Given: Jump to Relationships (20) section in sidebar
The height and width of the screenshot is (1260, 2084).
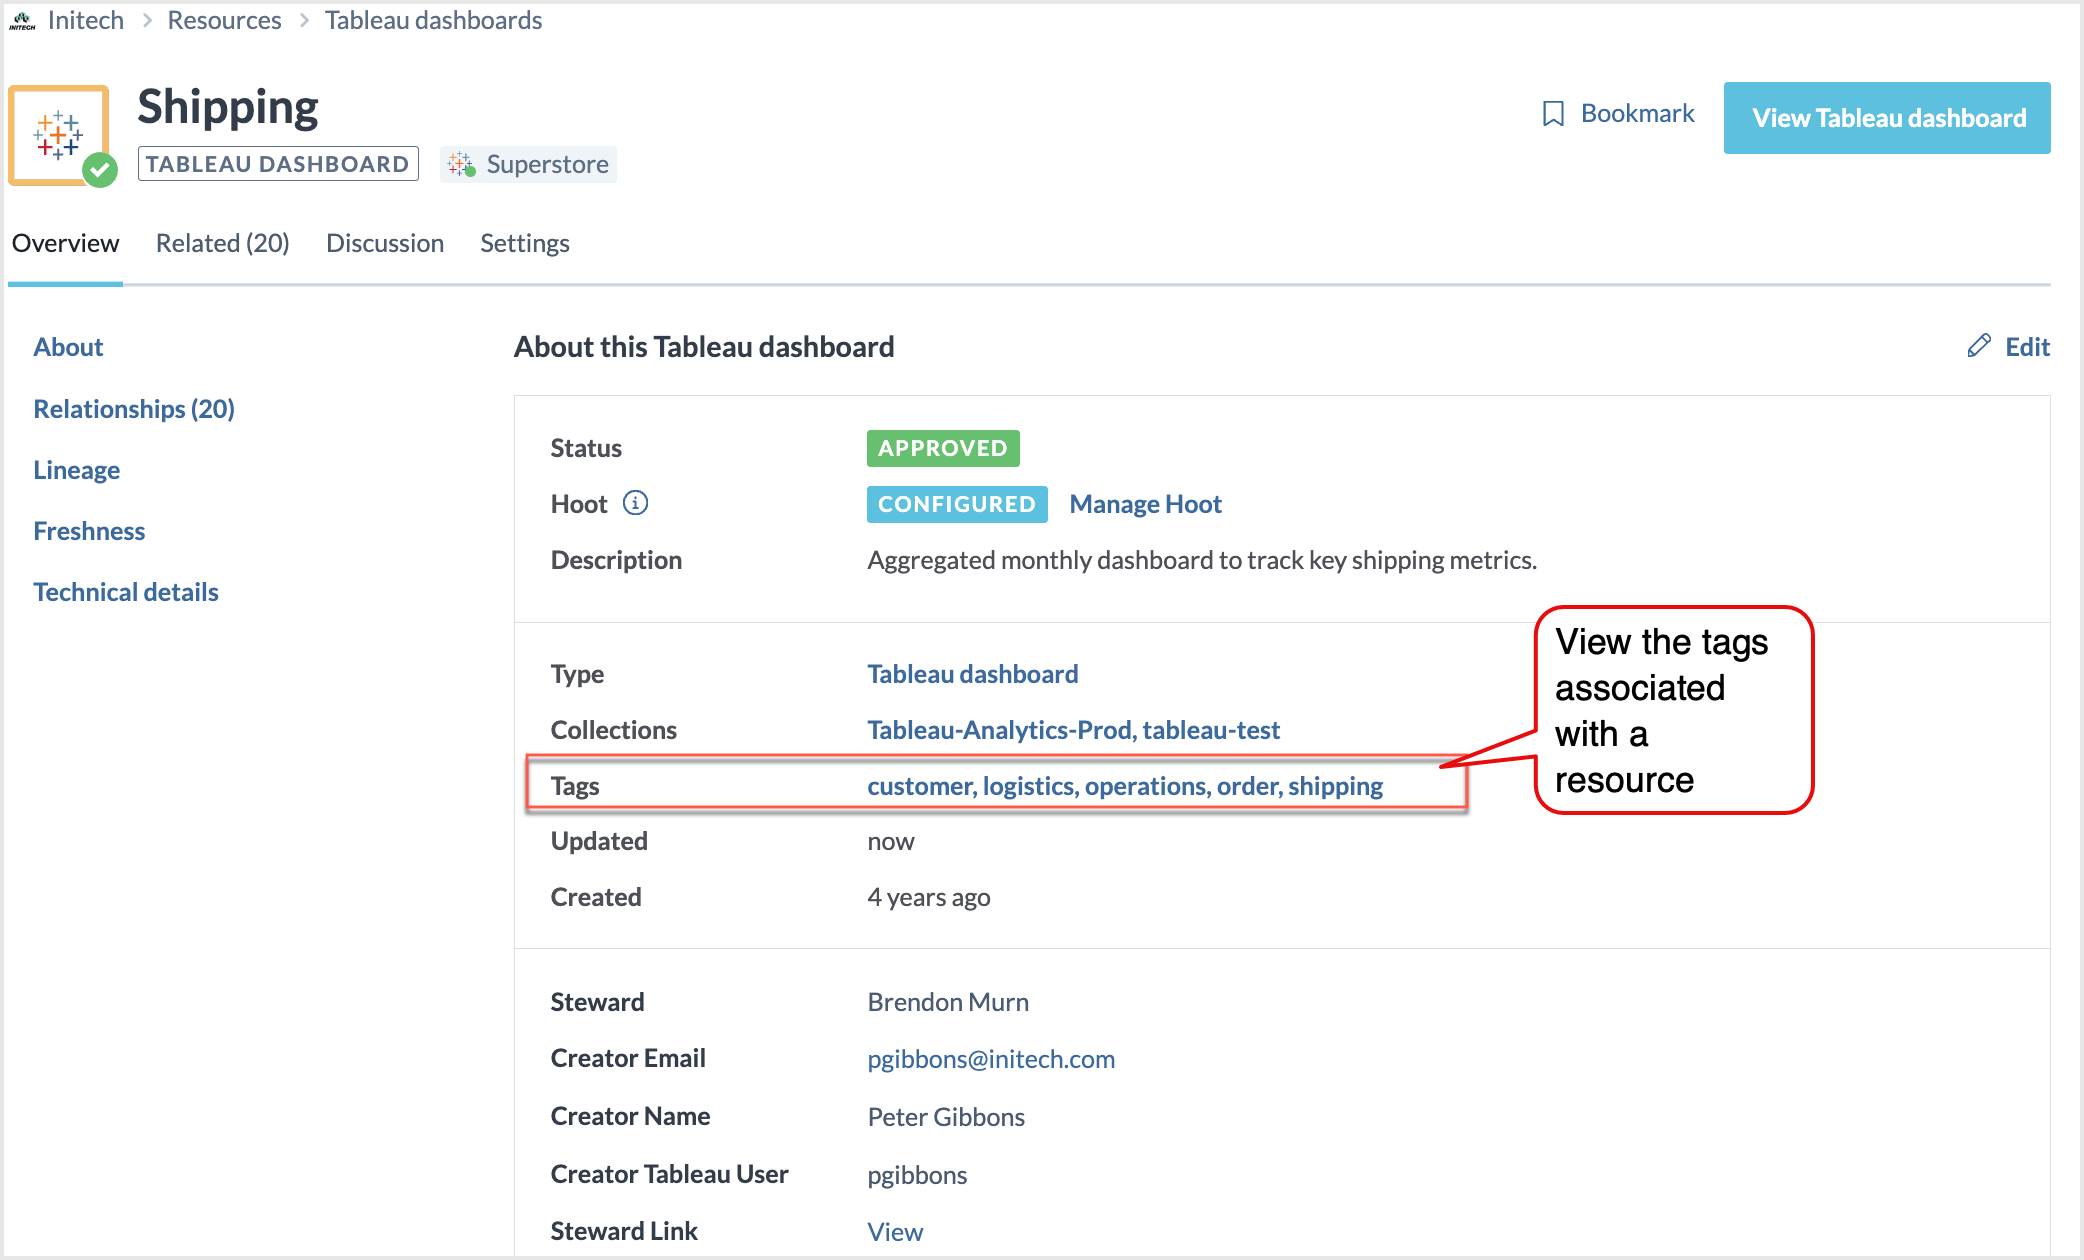Looking at the screenshot, I should (134, 409).
